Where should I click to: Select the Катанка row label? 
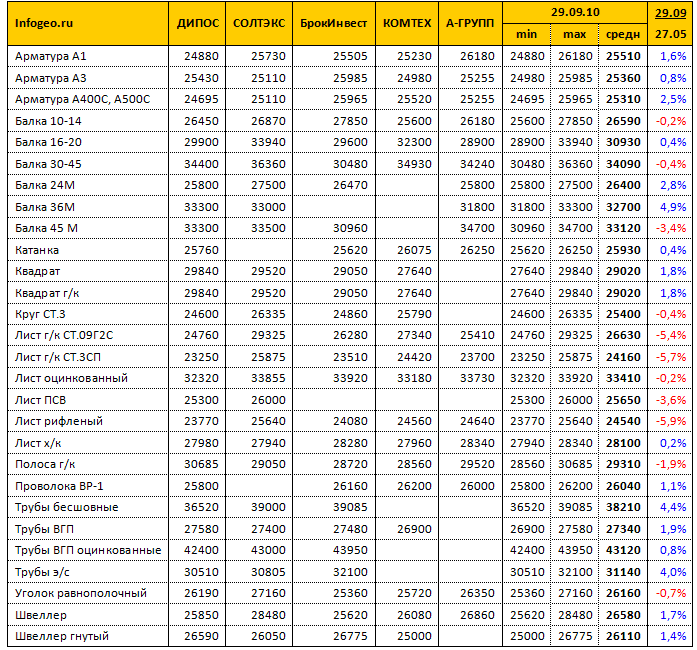pyautogui.click(x=37, y=250)
